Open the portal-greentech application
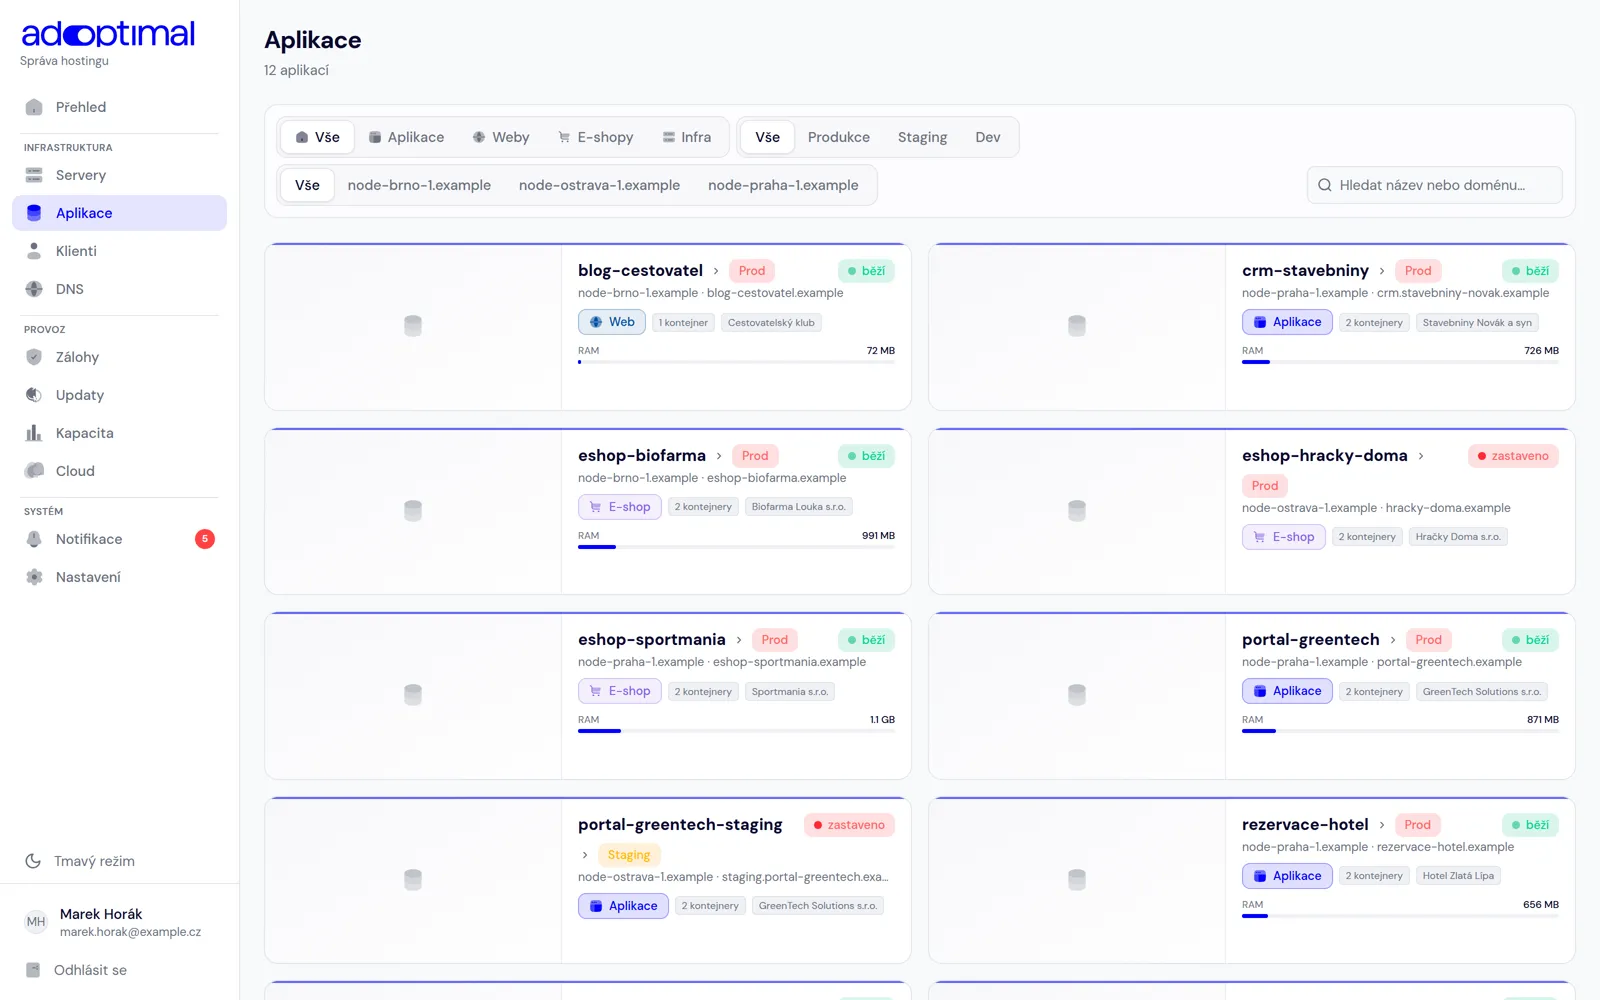This screenshot has width=1600, height=1000. tap(1310, 640)
